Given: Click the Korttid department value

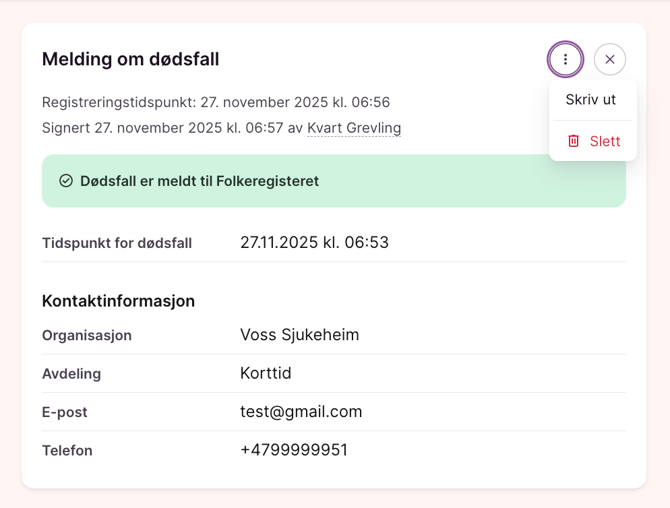Looking at the screenshot, I should click(265, 373).
